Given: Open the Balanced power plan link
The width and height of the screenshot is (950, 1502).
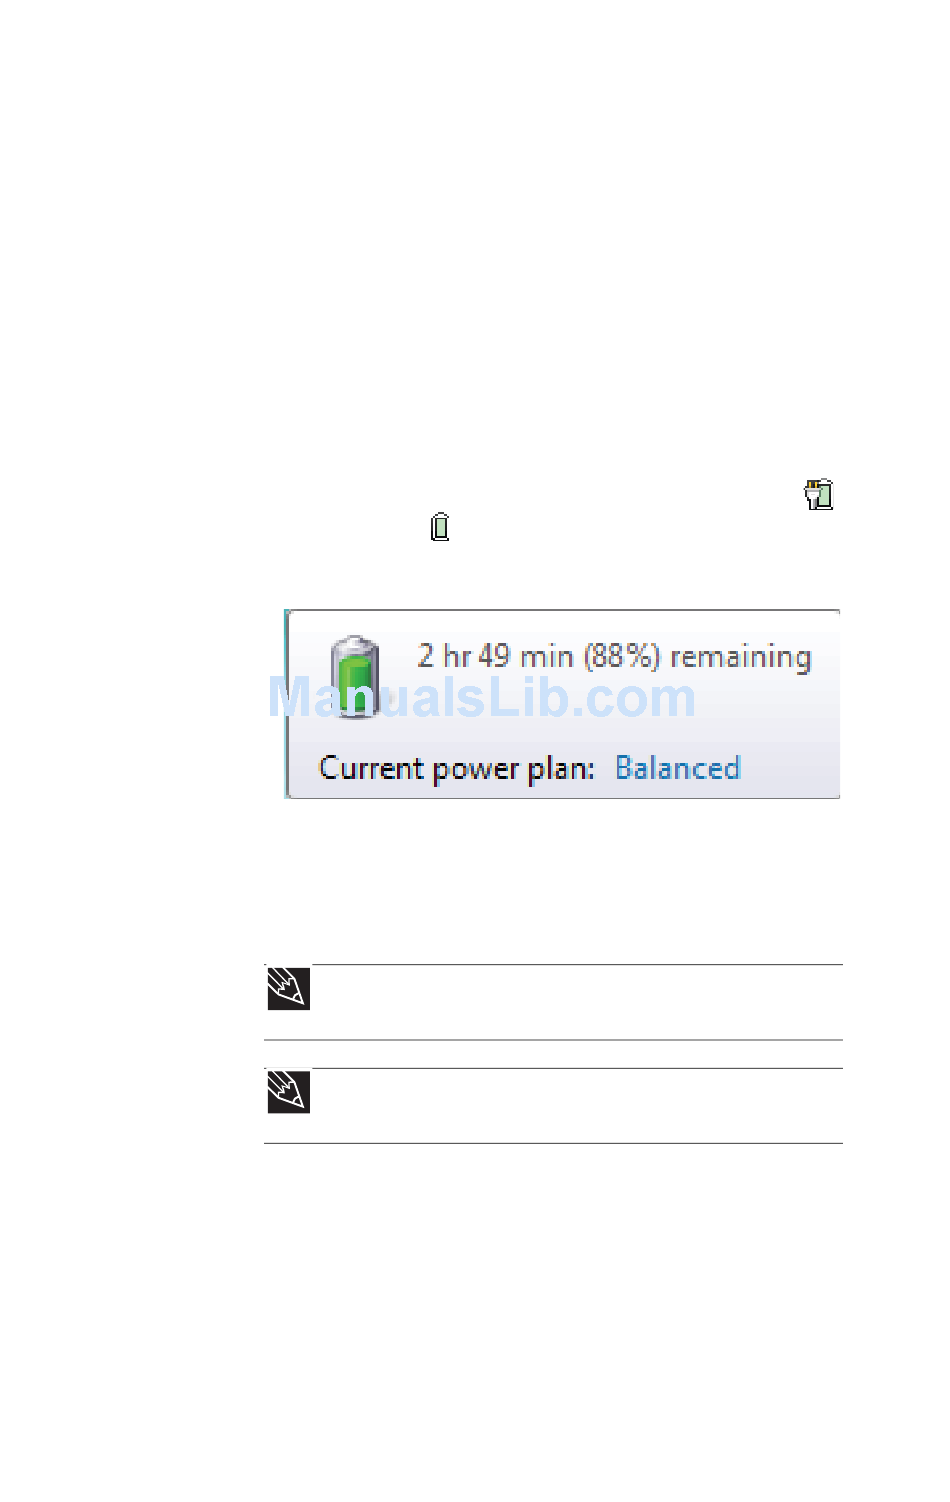Looking at the screenshot, I should click(677, 768).
